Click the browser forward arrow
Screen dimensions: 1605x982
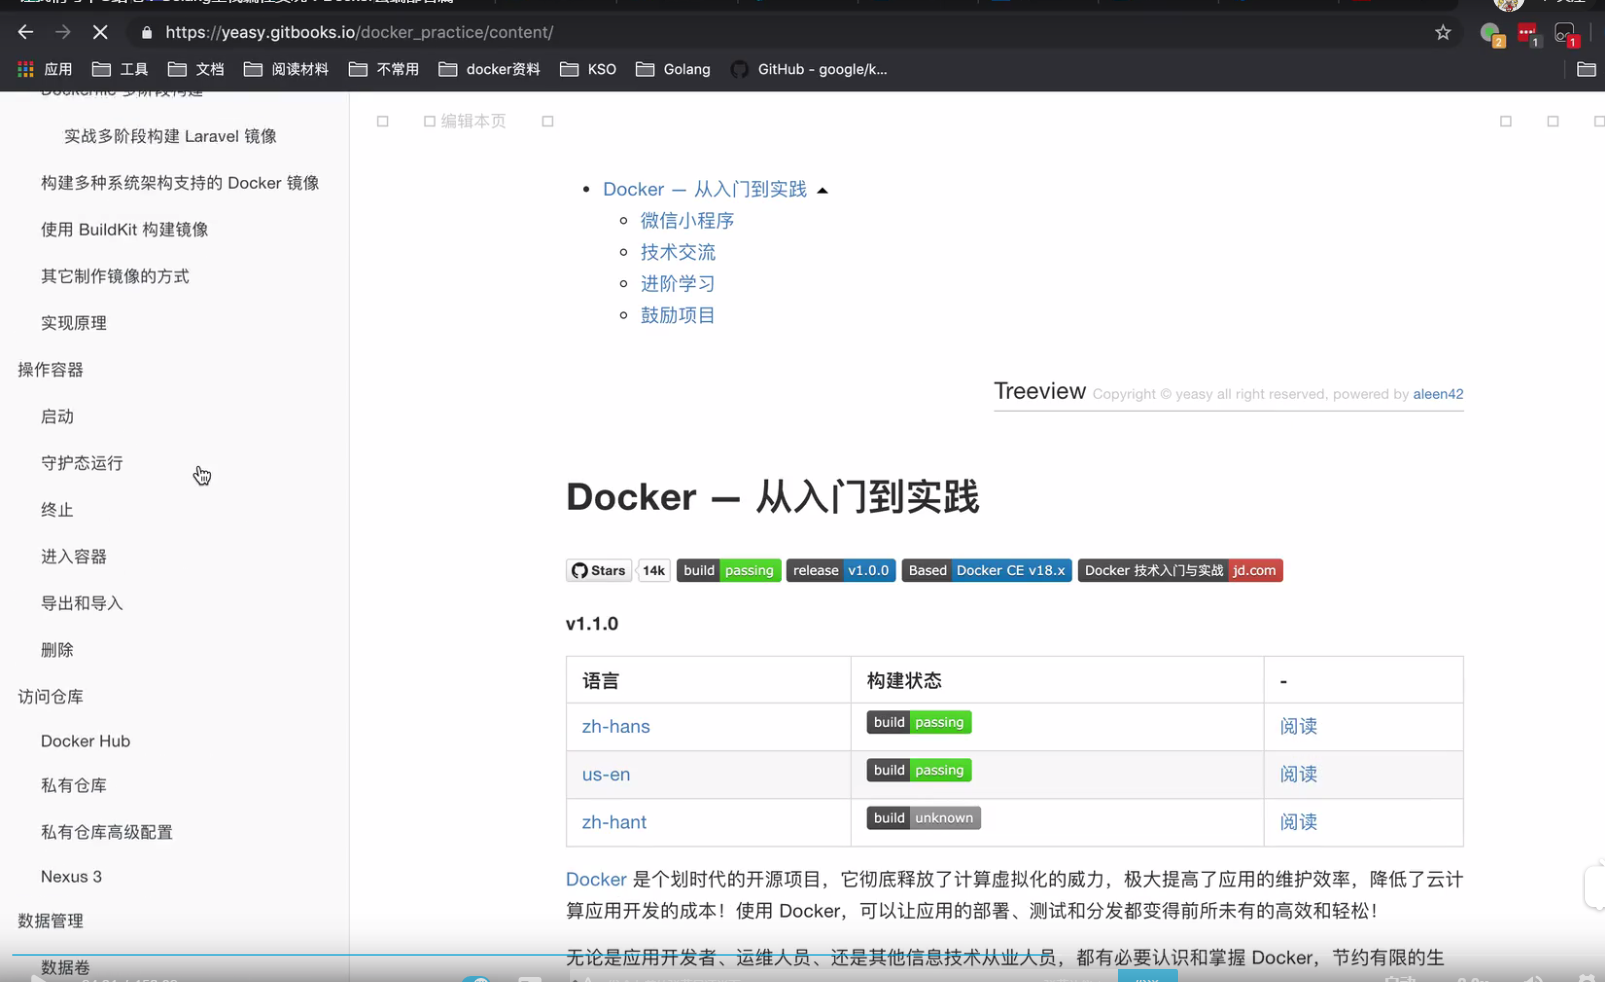(63, 32)
